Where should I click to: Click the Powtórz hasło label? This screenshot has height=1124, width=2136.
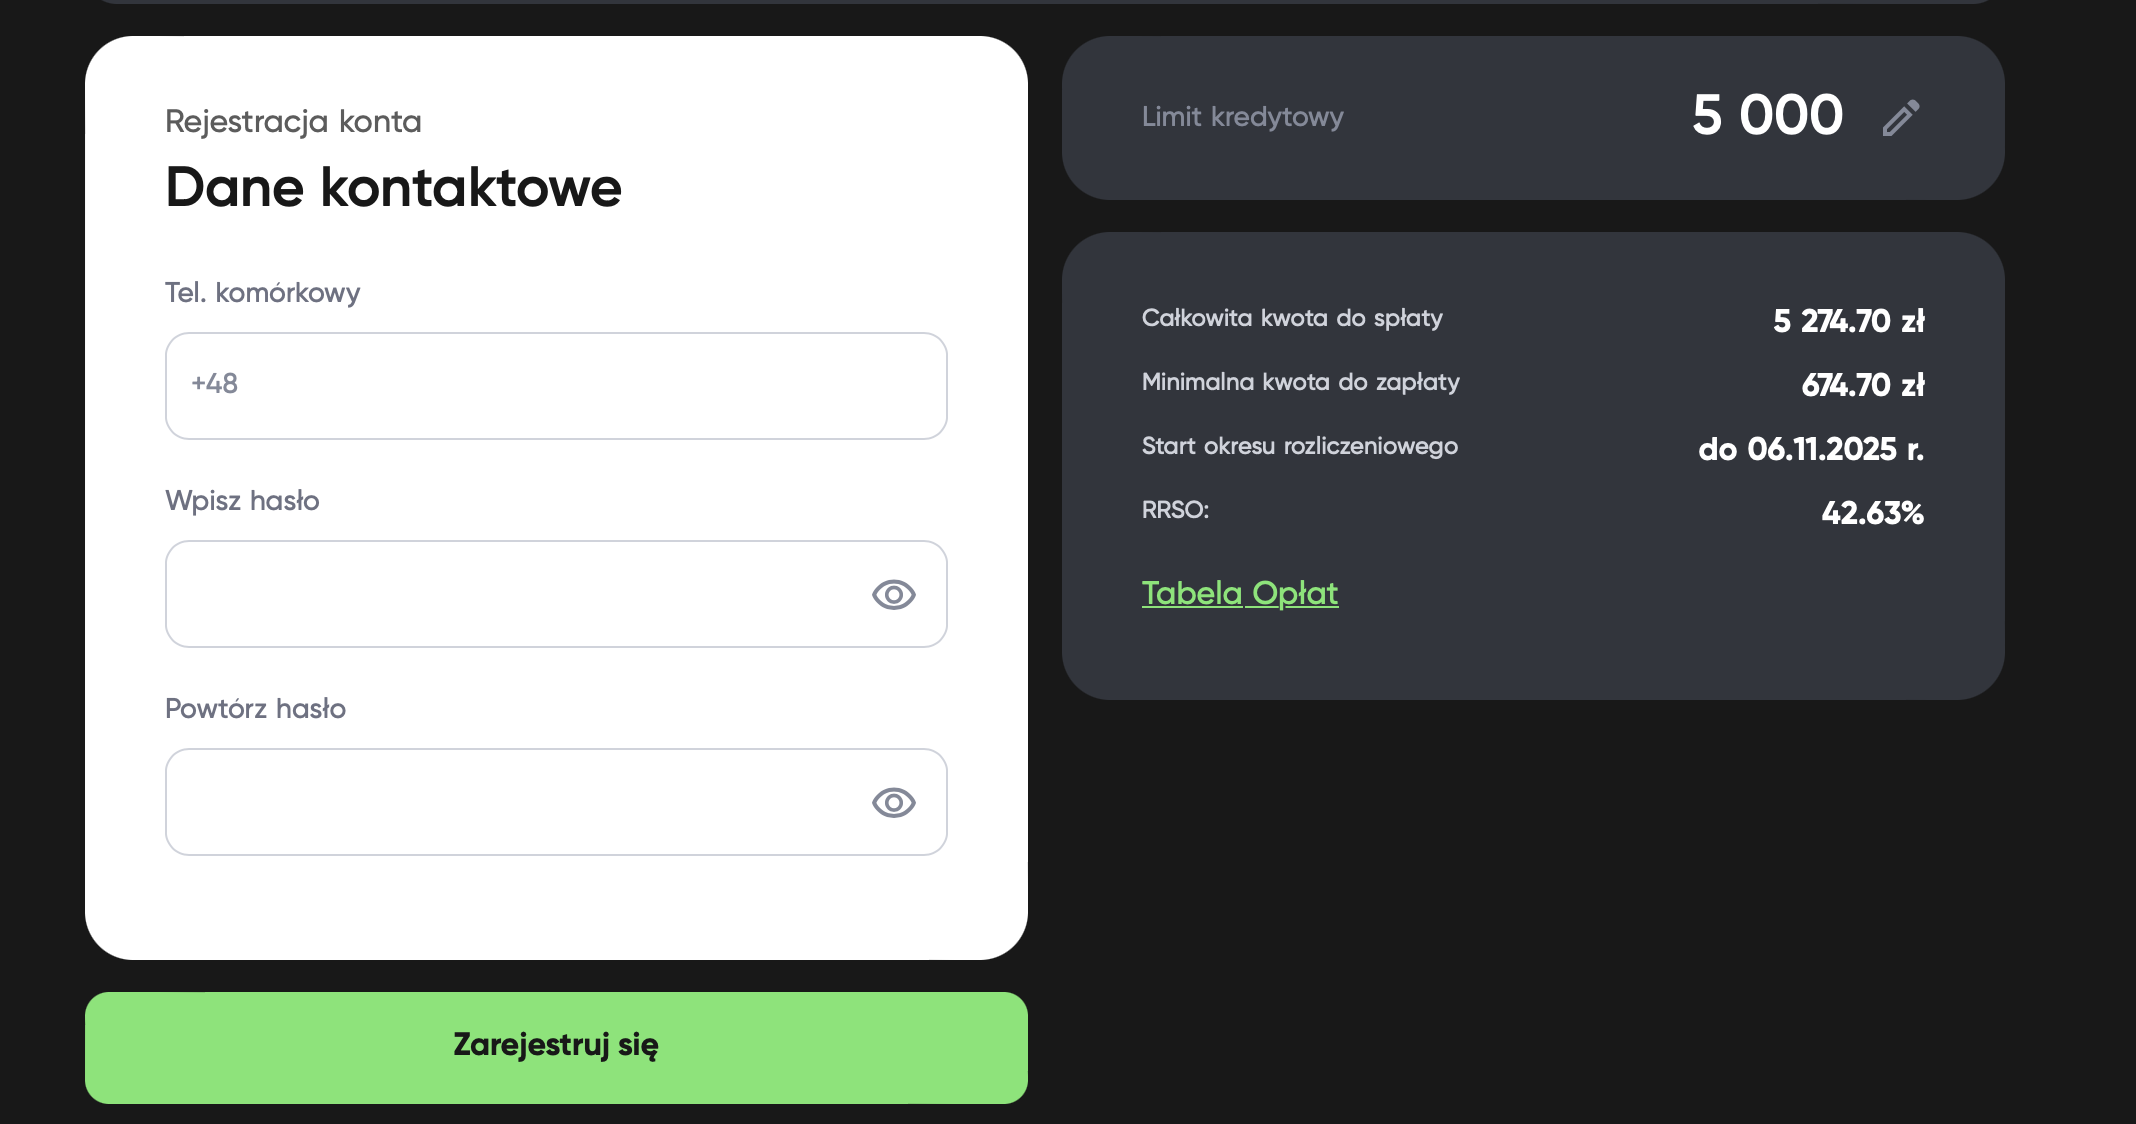tap(255, 709)
